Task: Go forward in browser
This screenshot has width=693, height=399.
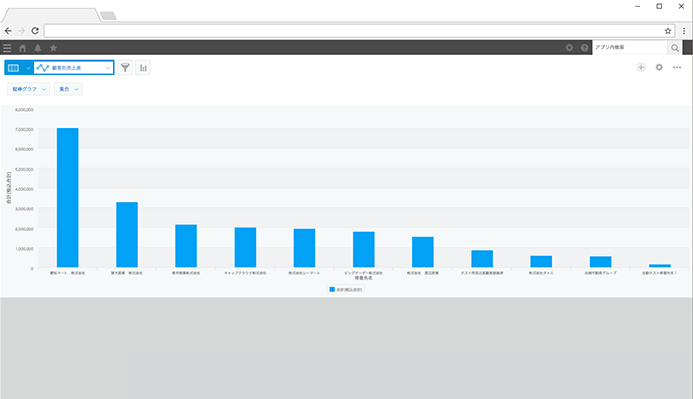Action: click(x=21, y=30)
